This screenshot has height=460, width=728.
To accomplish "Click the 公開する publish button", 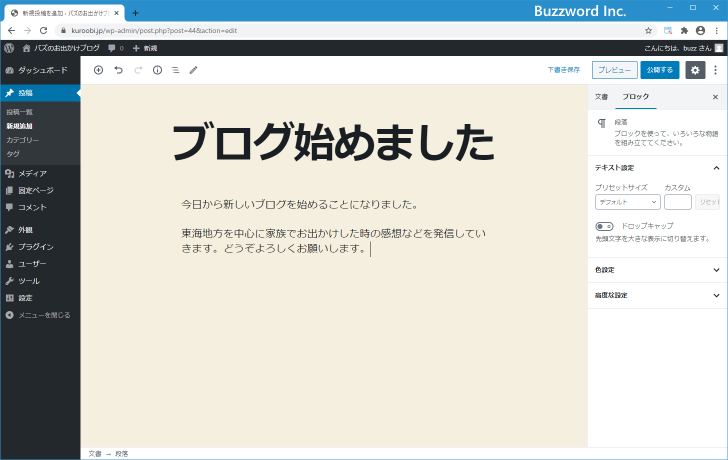I will [x=660, y=70].
